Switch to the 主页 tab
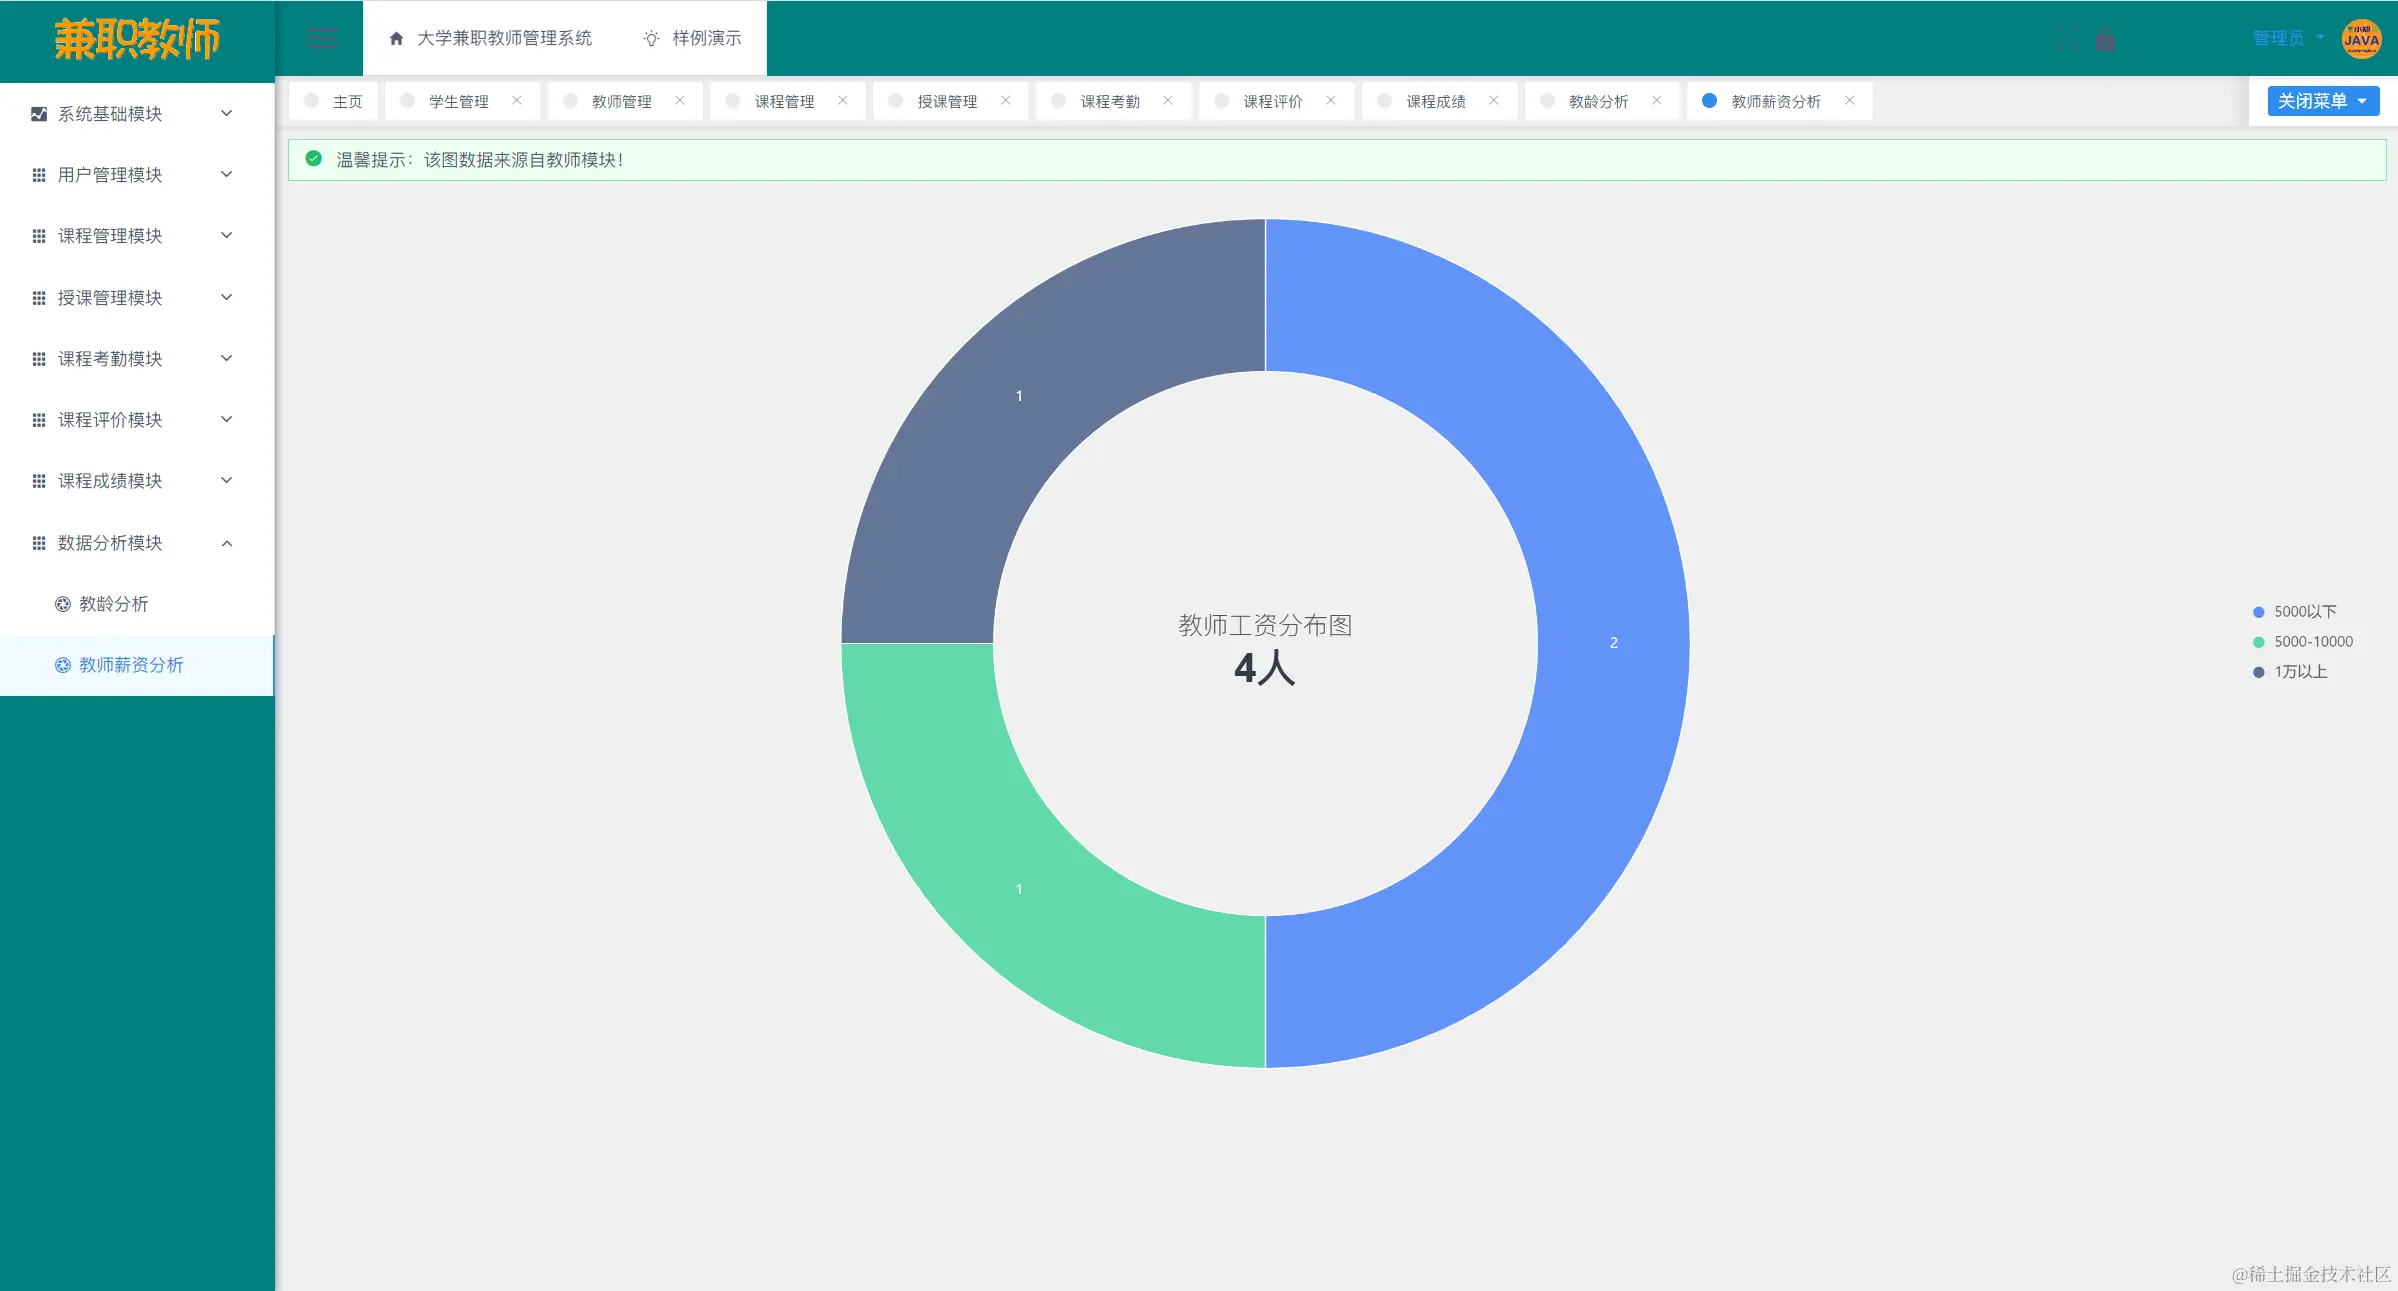Screen dimensions: 2398x1291 (x=346, y=101)
